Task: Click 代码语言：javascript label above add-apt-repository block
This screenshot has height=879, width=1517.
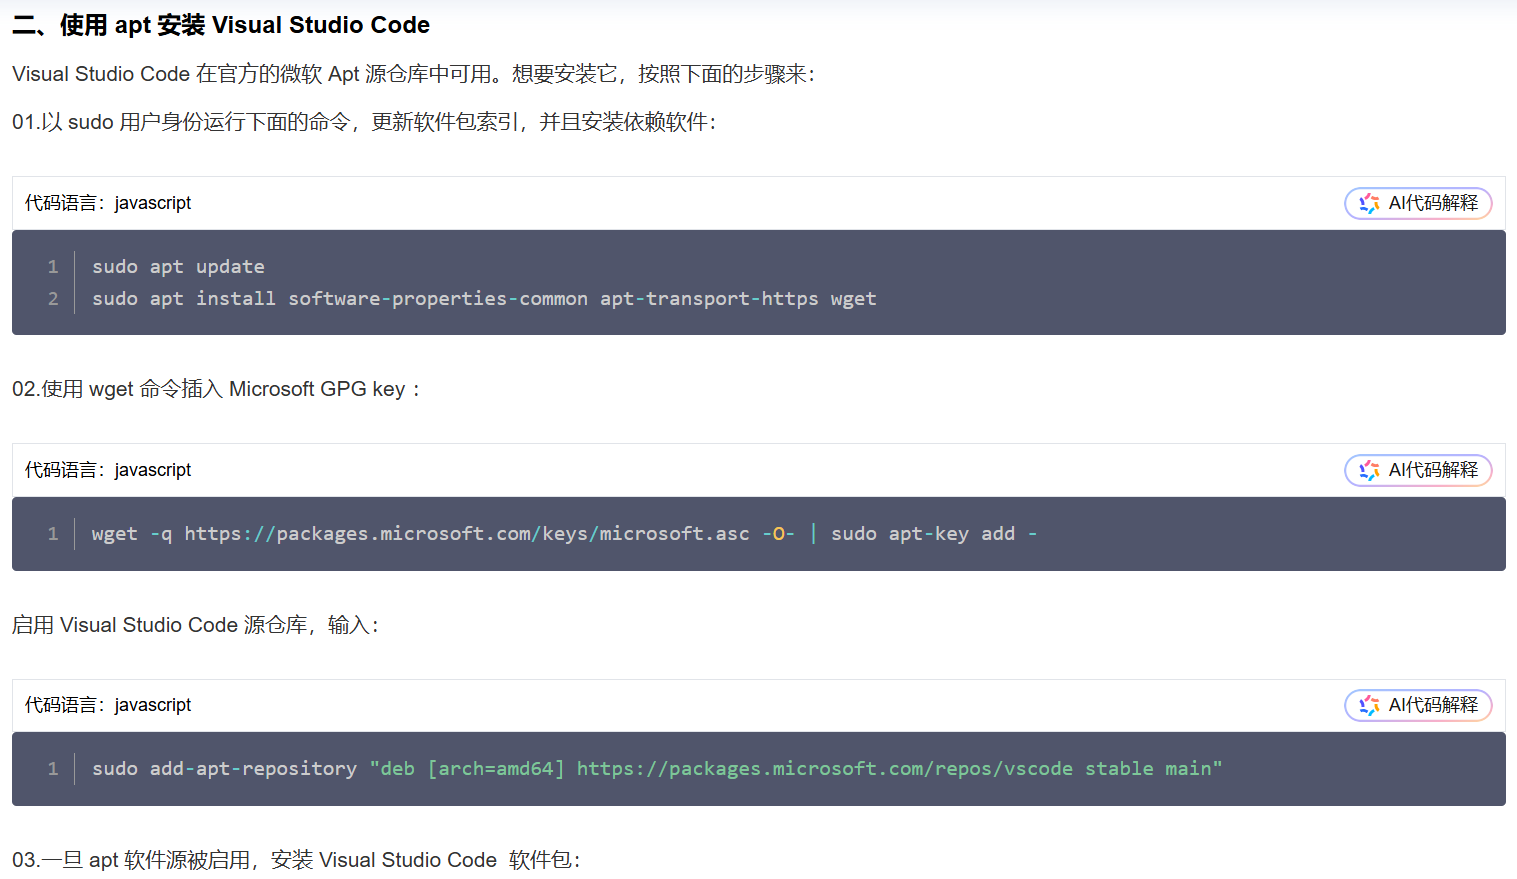Action: (x=108, y=705)
